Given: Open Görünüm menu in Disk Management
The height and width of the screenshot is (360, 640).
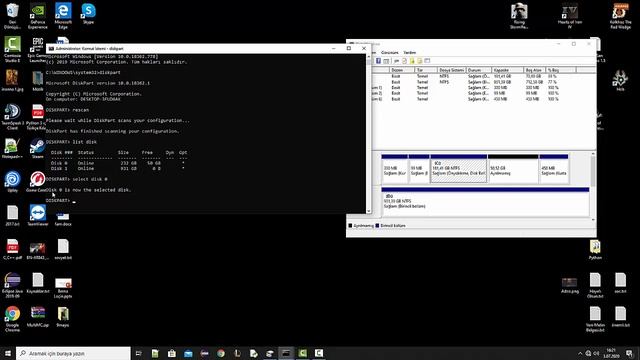Looking at the screenshot, I should click(x=389, y=53).
